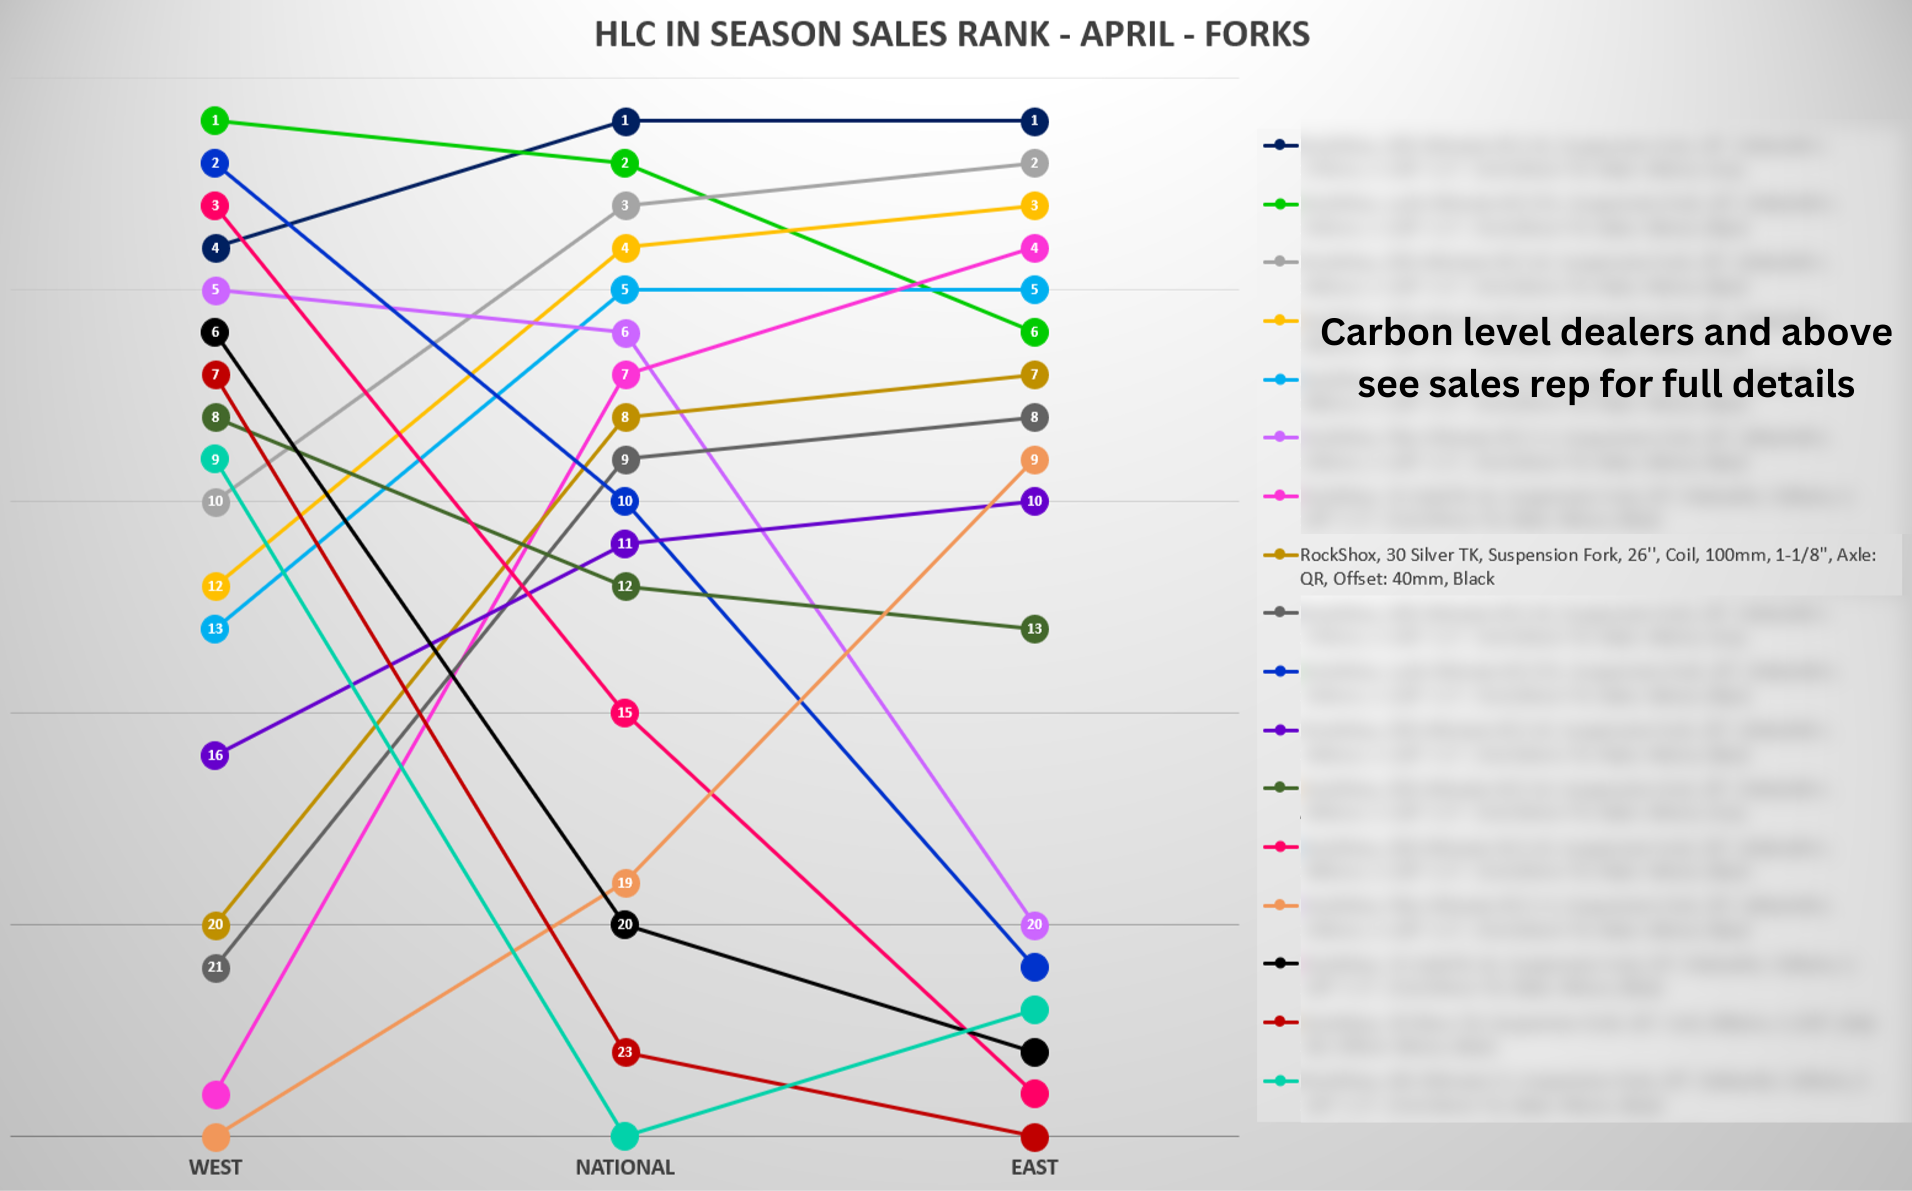Select the chart title HLC In Season Sales Rank

click(951, 35)
